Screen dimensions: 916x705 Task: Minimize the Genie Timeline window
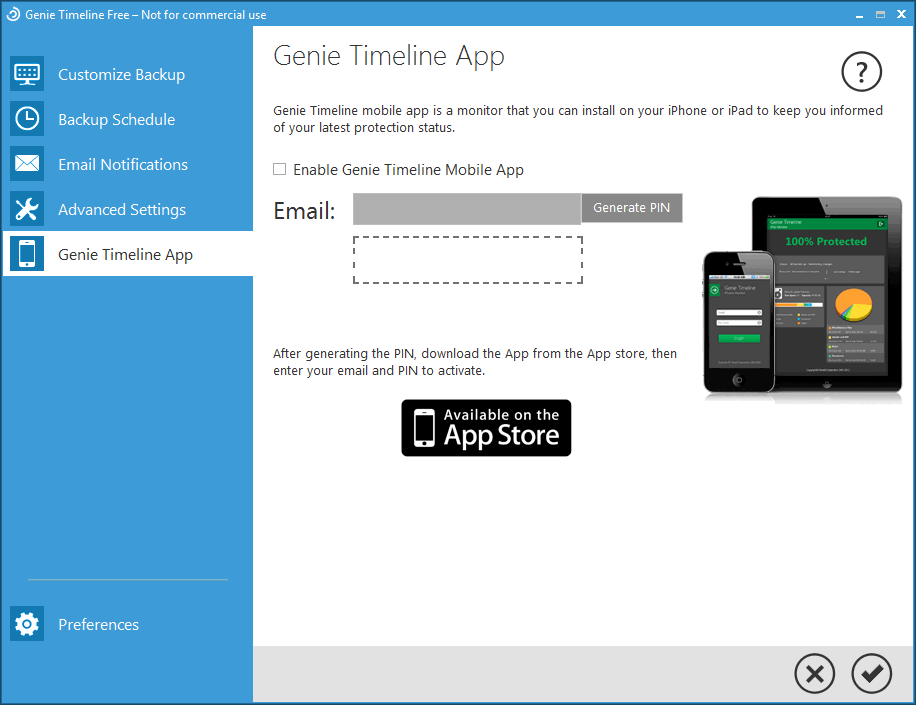pyautogui.click(x=859, y=15)
